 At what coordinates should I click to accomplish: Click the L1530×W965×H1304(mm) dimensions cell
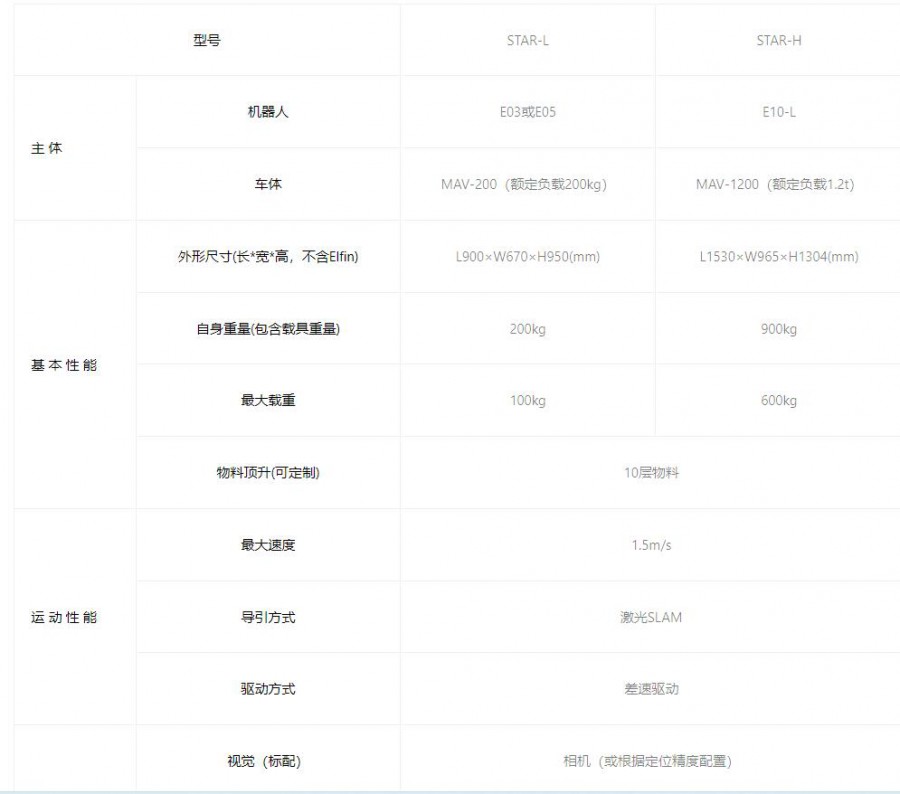(x=778, y=257)
